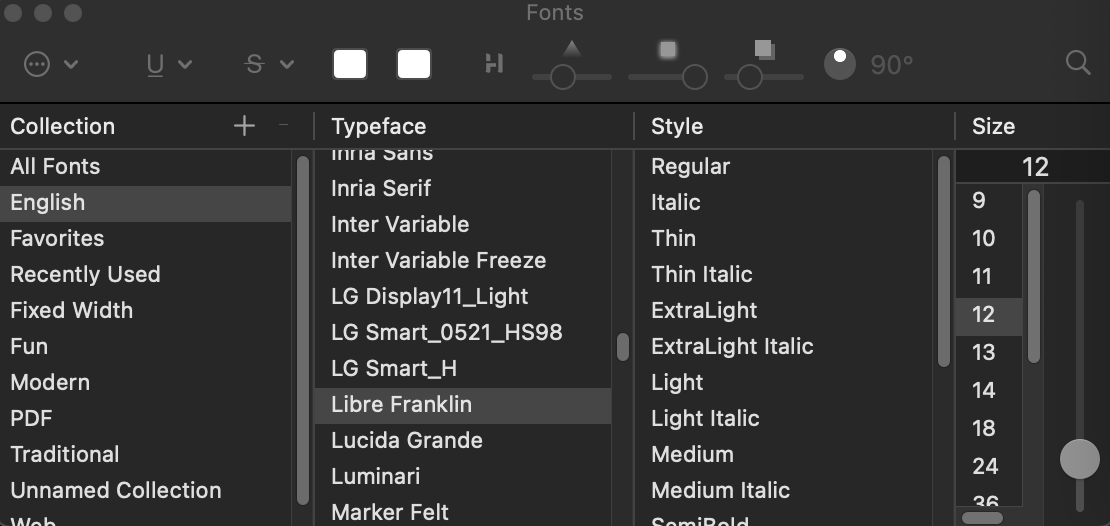This screenshot has width=1110, height=526.
Task: Select the Medium Italic style
Action: click(x=784, y=491)
